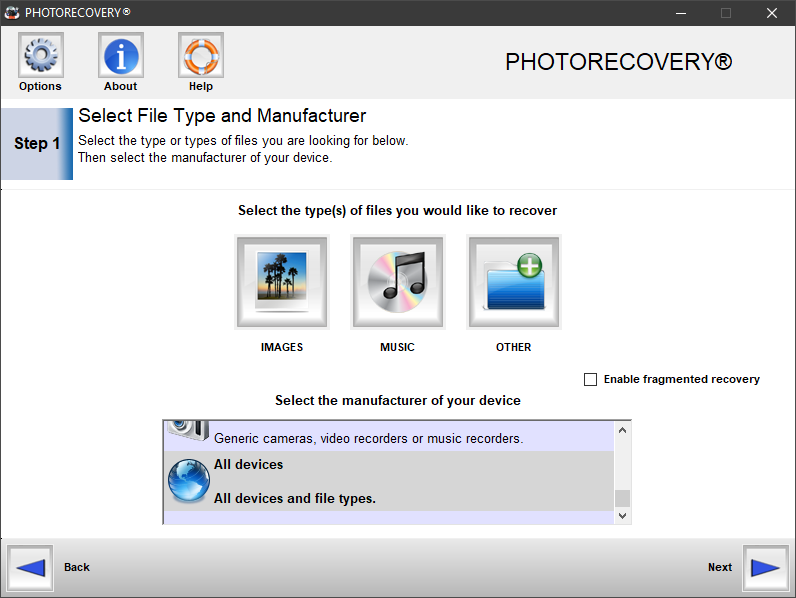Screen dimensions: 796x598
Task: Click the blue Back arrow button
Action: [x=30, y=568]
